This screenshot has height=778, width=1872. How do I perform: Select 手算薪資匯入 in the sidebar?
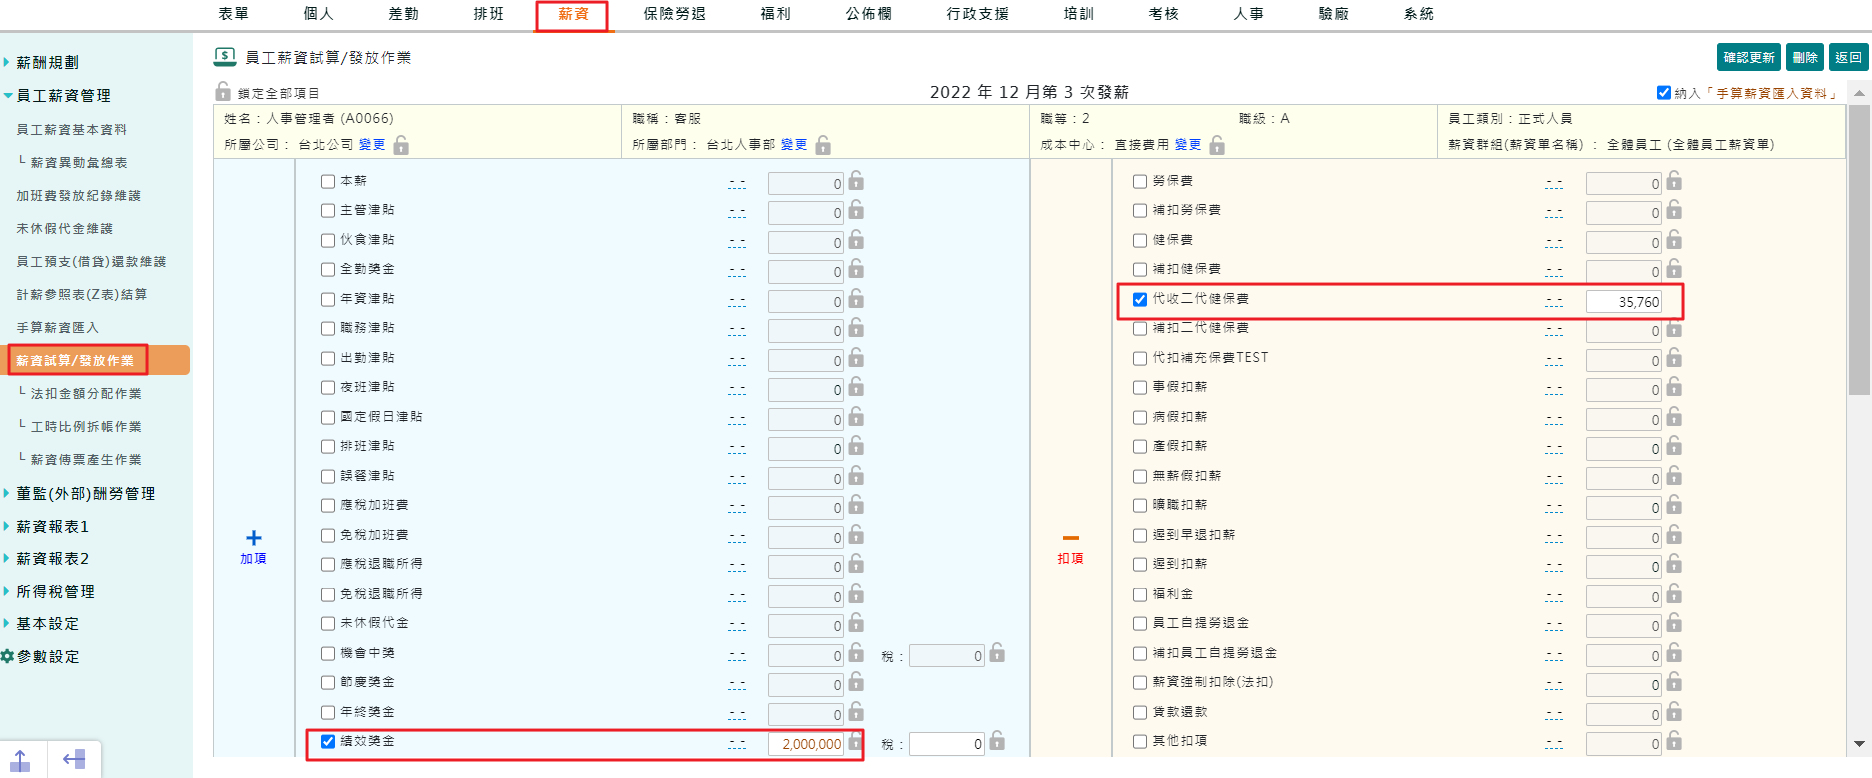tap(58, 328)
